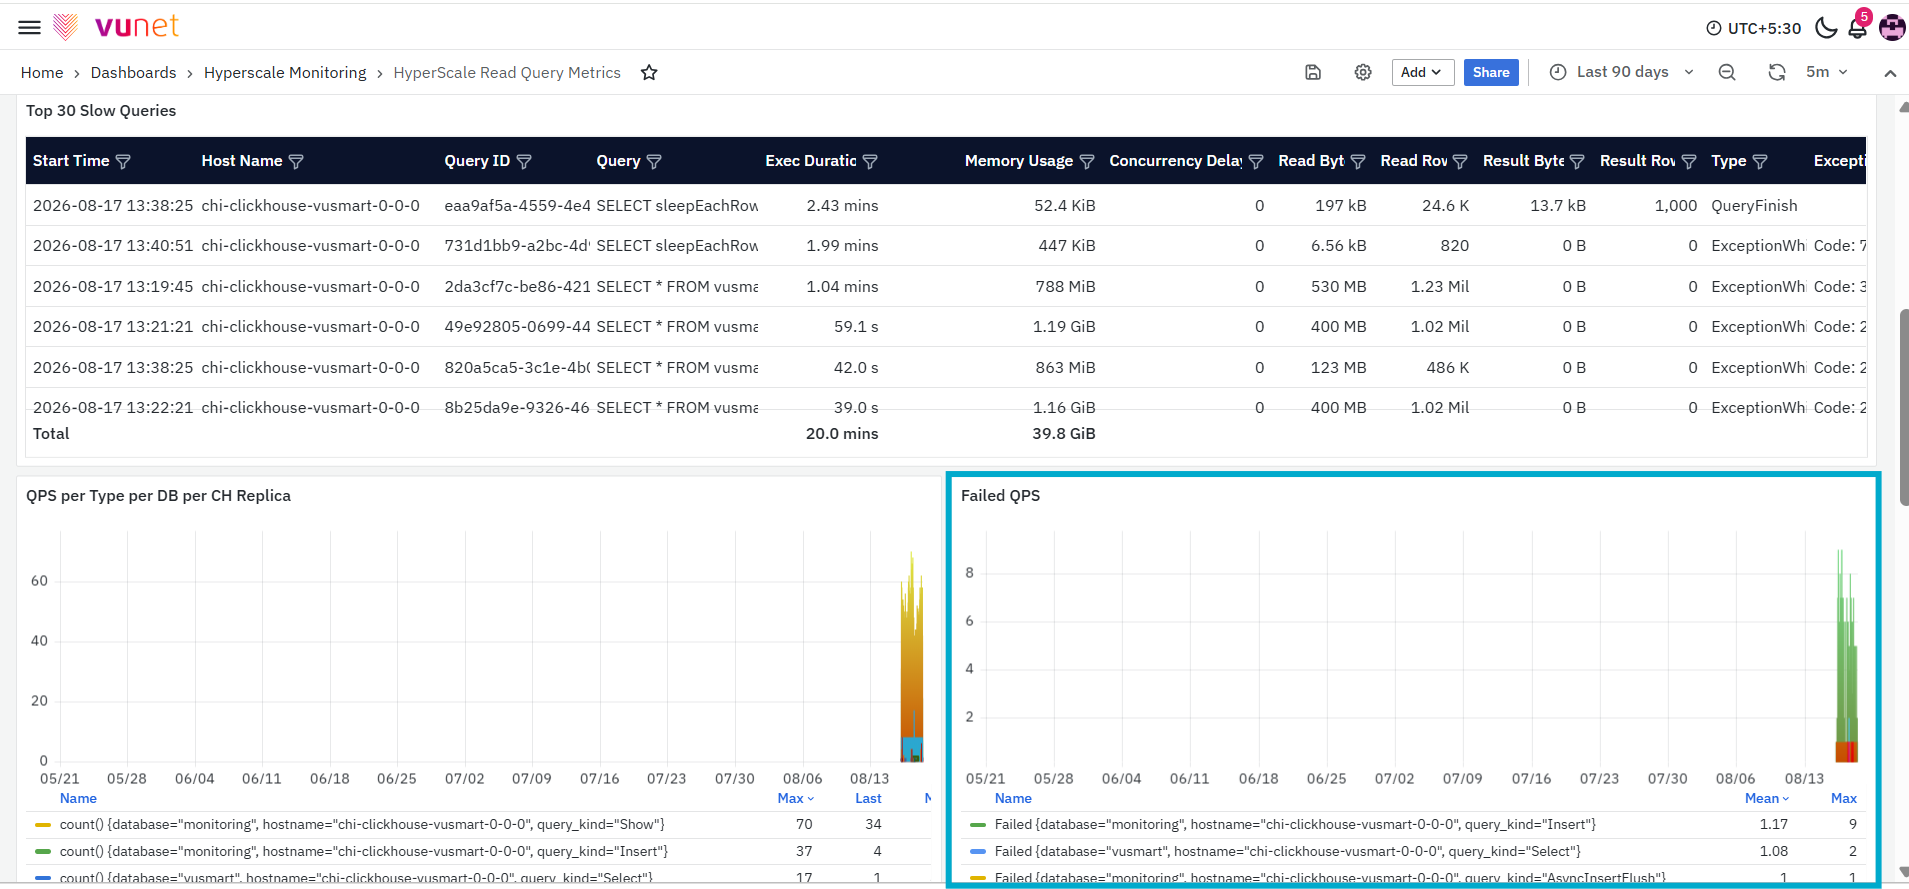The image size is (1909, 889).
Task: Zoom out the time range
Action: pos(1727,72)
